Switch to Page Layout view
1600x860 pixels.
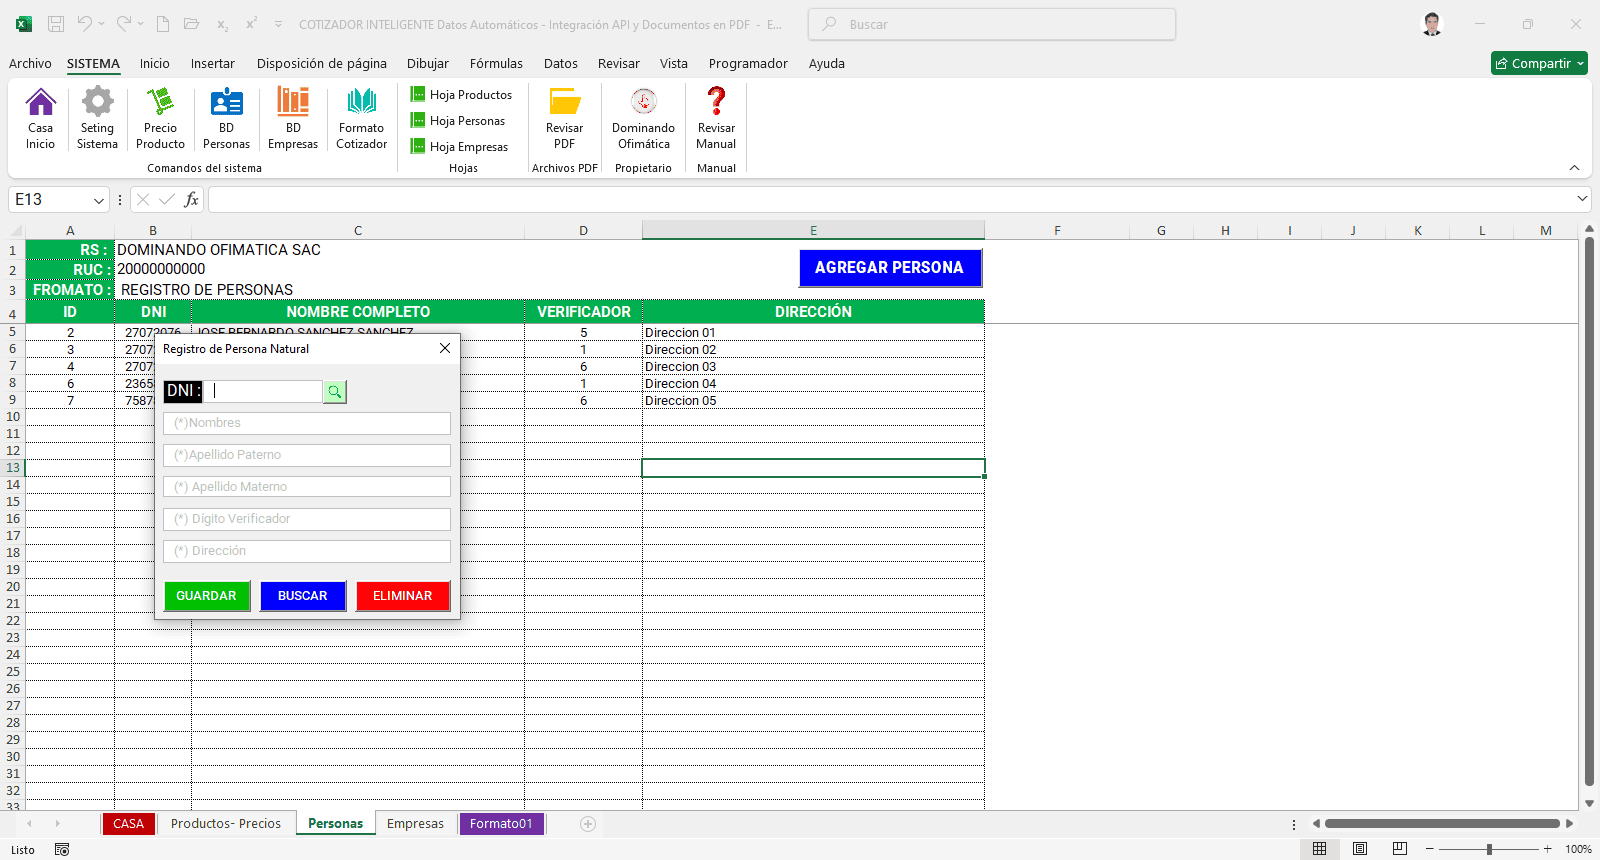1360,849
